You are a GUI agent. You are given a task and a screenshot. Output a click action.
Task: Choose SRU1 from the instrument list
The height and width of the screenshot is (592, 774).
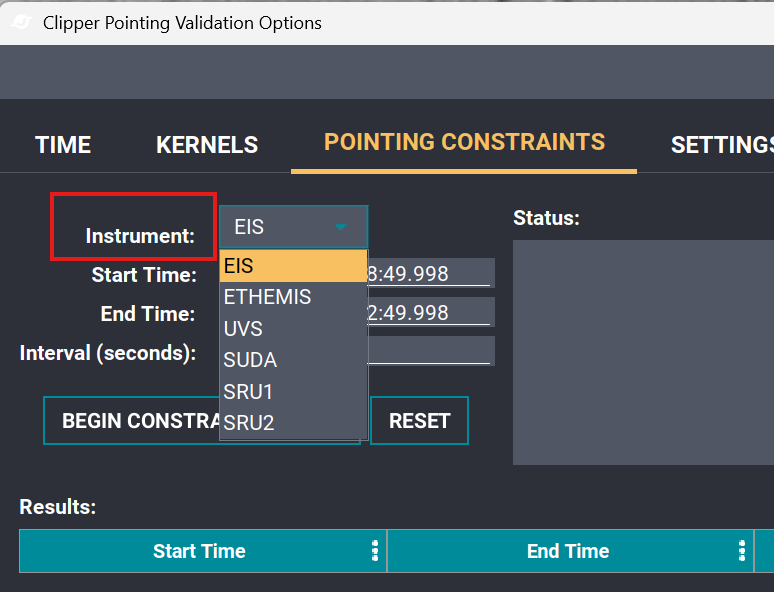(293, 392)
